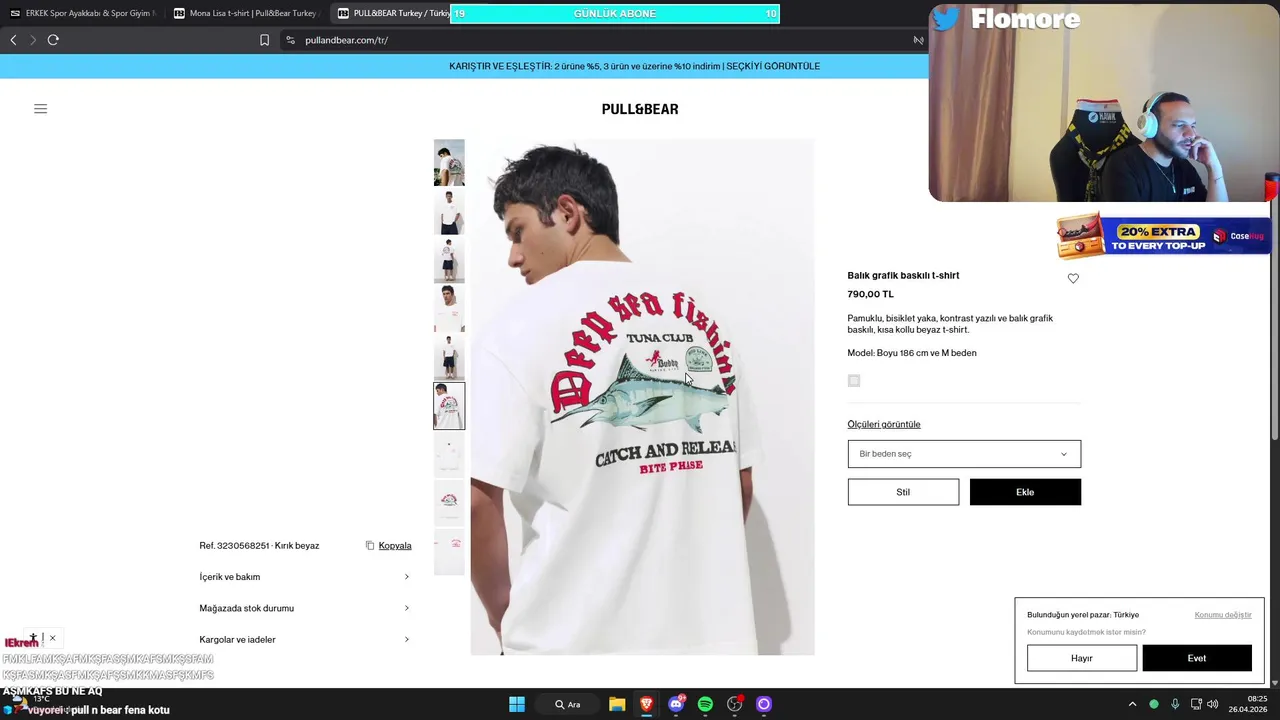The height and width of the screenshot is (720, 1280).
Task: Select the 'PULL&BEAR Turkey' browser tab
Action: click(390, 13)
